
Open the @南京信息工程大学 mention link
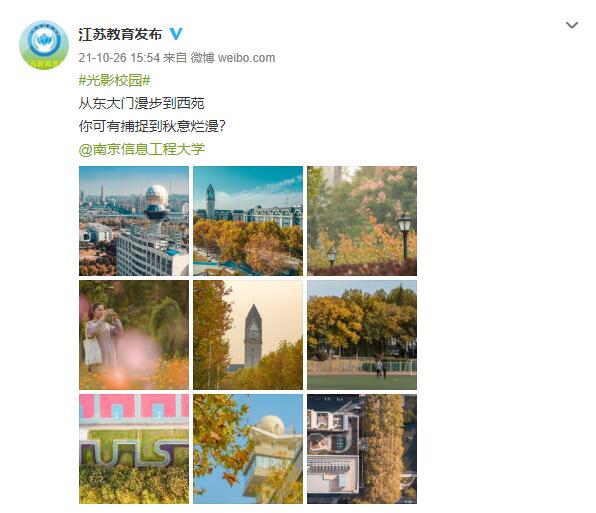click(x=141, y=149)
